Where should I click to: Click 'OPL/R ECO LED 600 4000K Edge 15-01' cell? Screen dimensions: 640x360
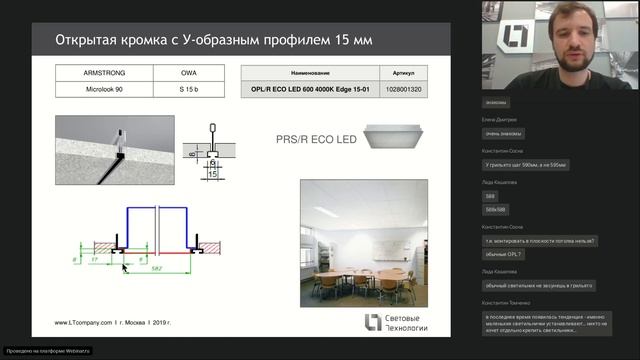310,89
